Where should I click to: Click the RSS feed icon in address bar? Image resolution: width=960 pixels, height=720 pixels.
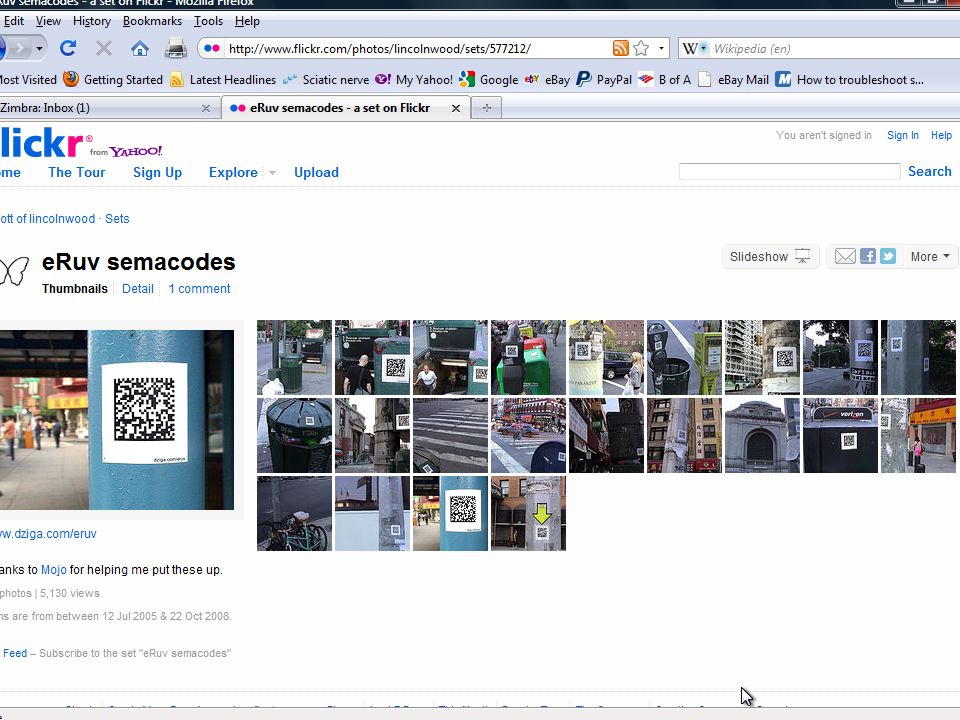pos(620,48)
